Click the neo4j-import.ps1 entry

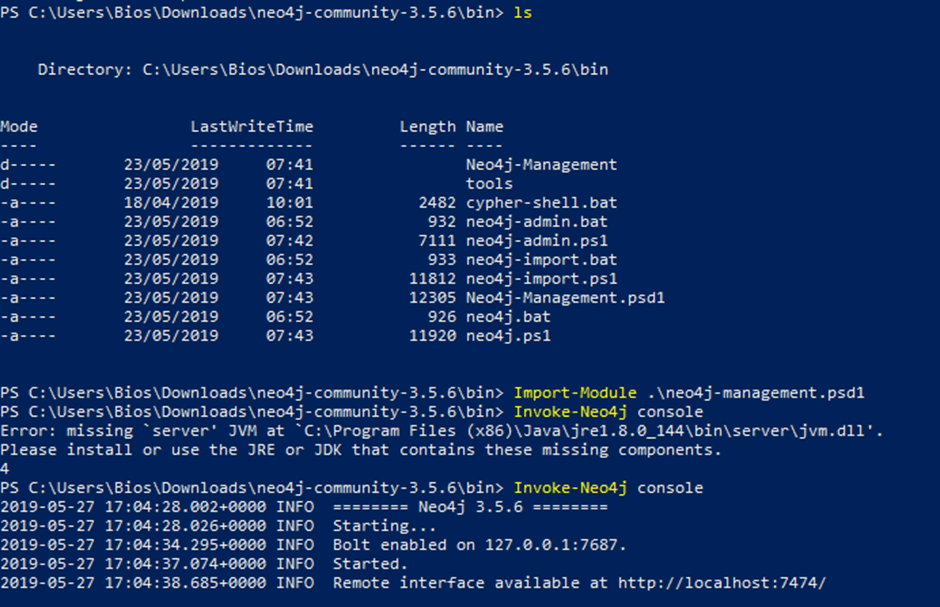541,279
